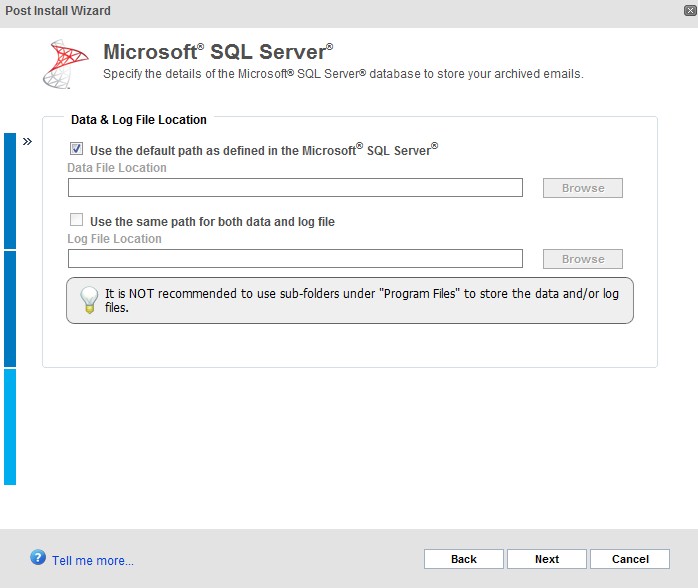
Task: Select the second dark blue progress step
Action: (x=10, y=309)
